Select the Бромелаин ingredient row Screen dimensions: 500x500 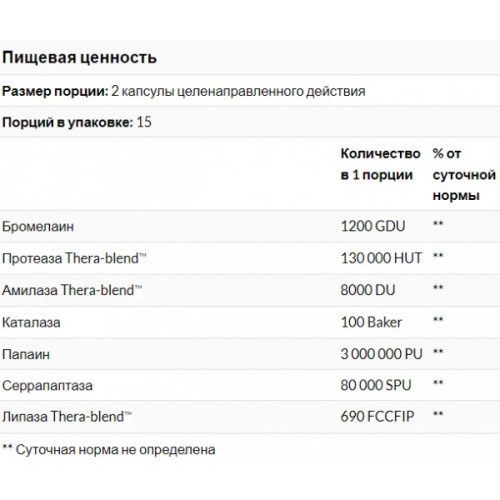[x=250, y=226]
